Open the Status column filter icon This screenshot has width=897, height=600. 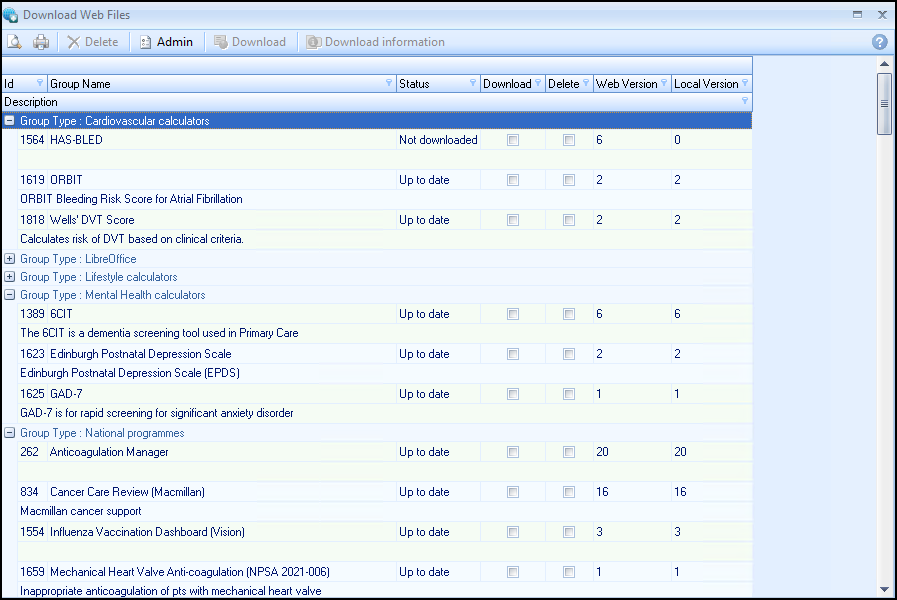click(473, 84)
